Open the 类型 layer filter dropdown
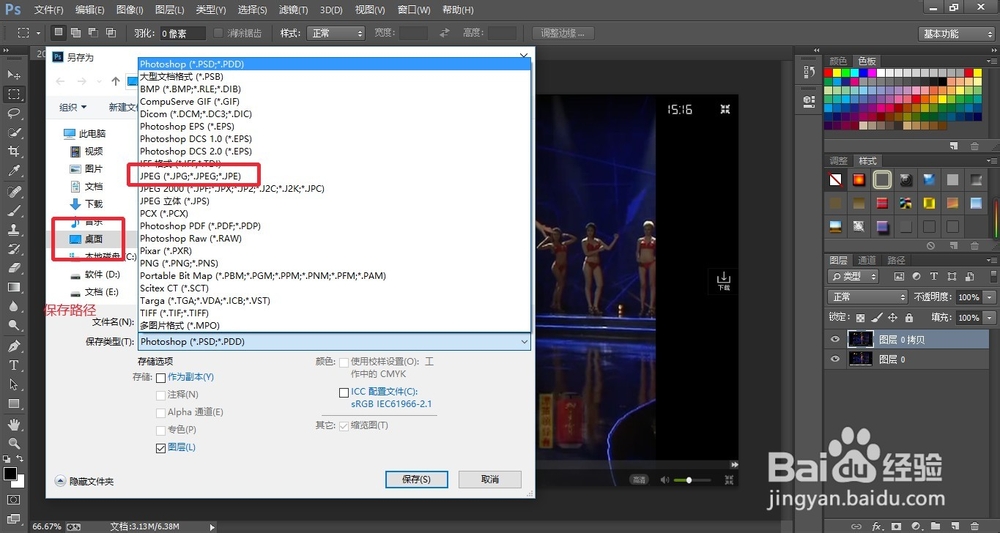This screenshot has height=533, width=1000. pyautogui.click(x=853, y=276)
